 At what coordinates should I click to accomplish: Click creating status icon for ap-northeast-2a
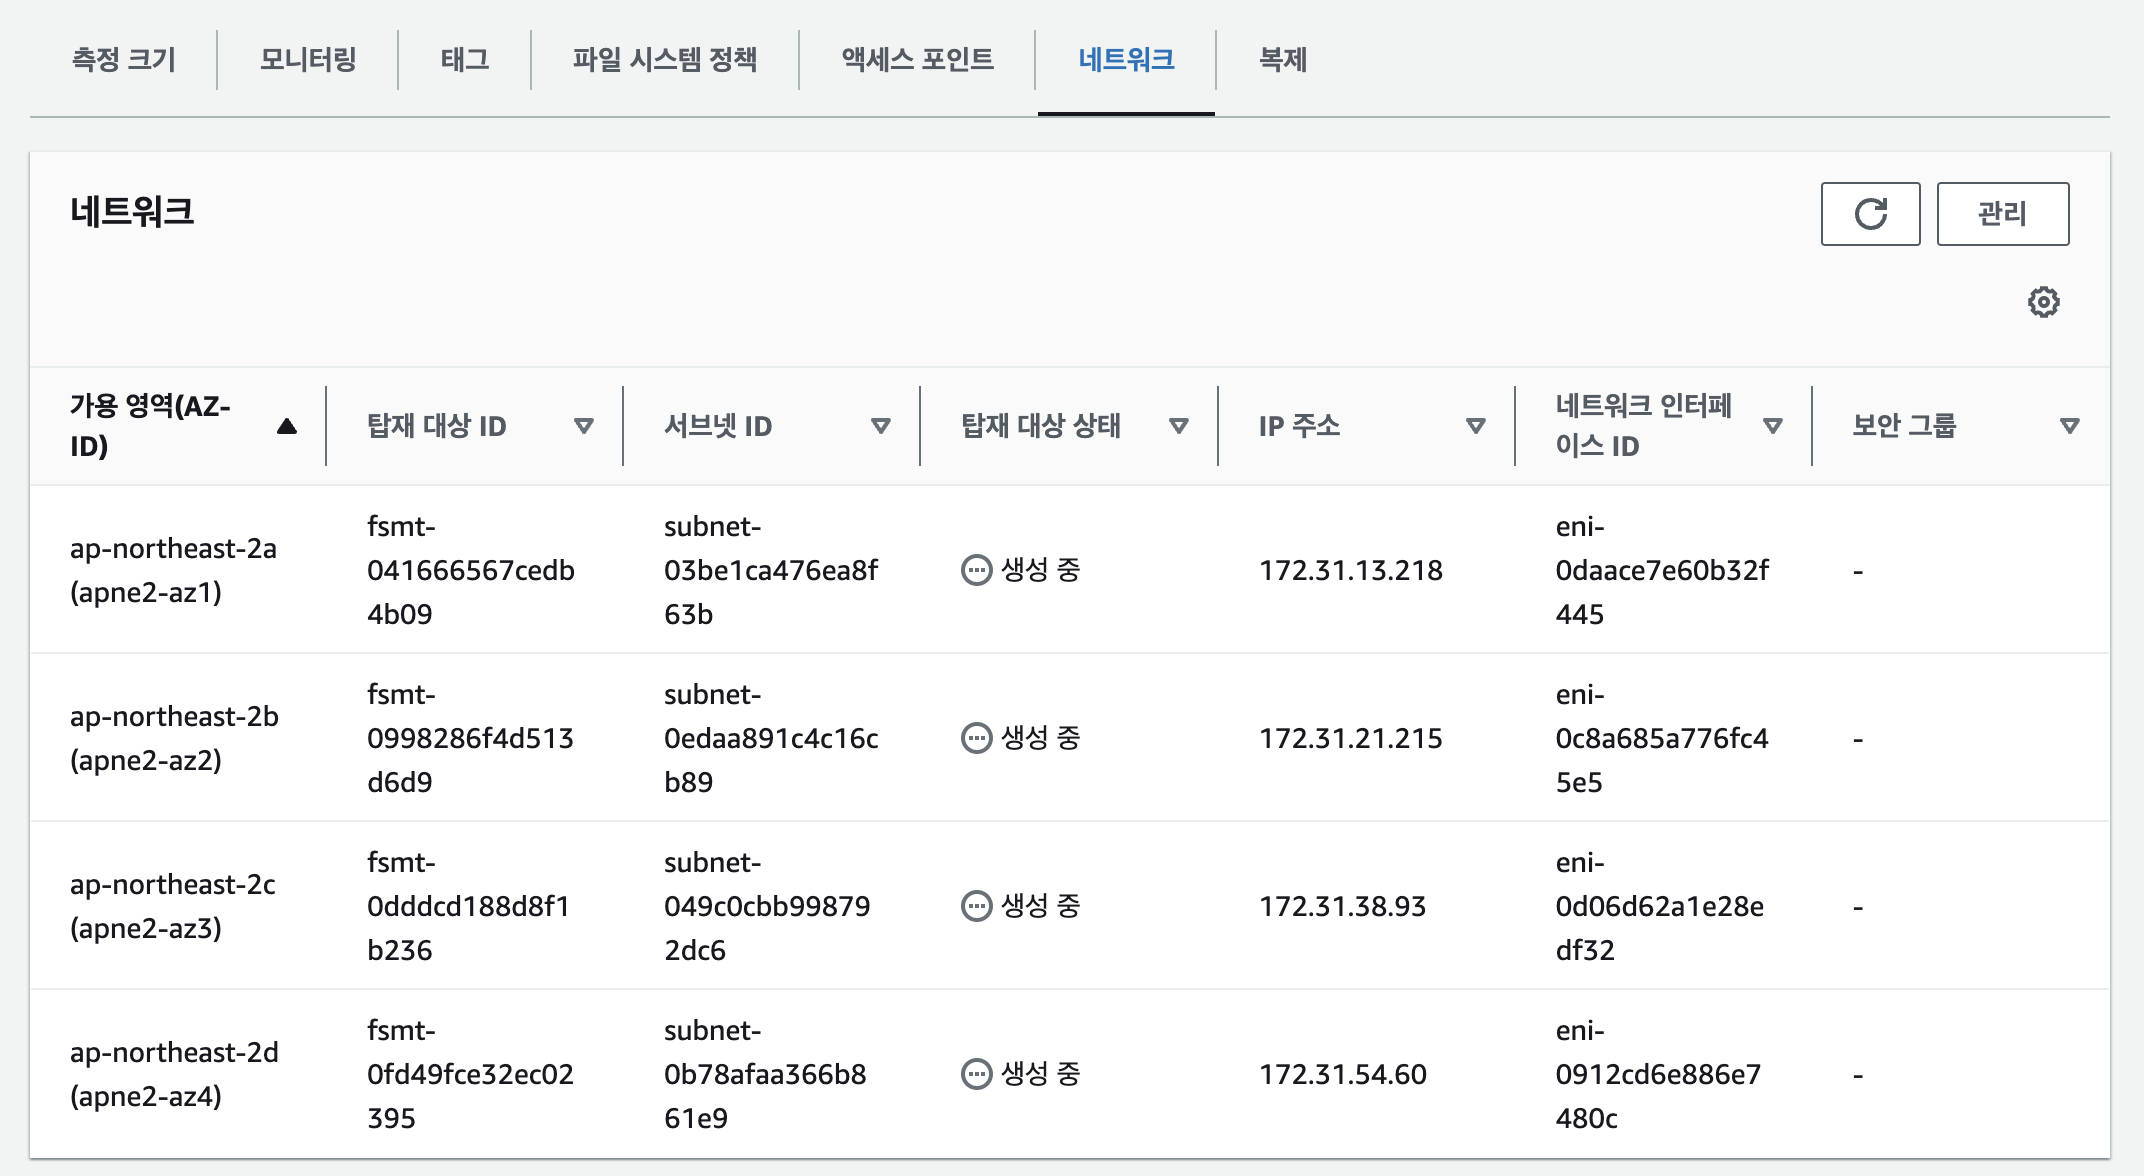click(975, 570)
